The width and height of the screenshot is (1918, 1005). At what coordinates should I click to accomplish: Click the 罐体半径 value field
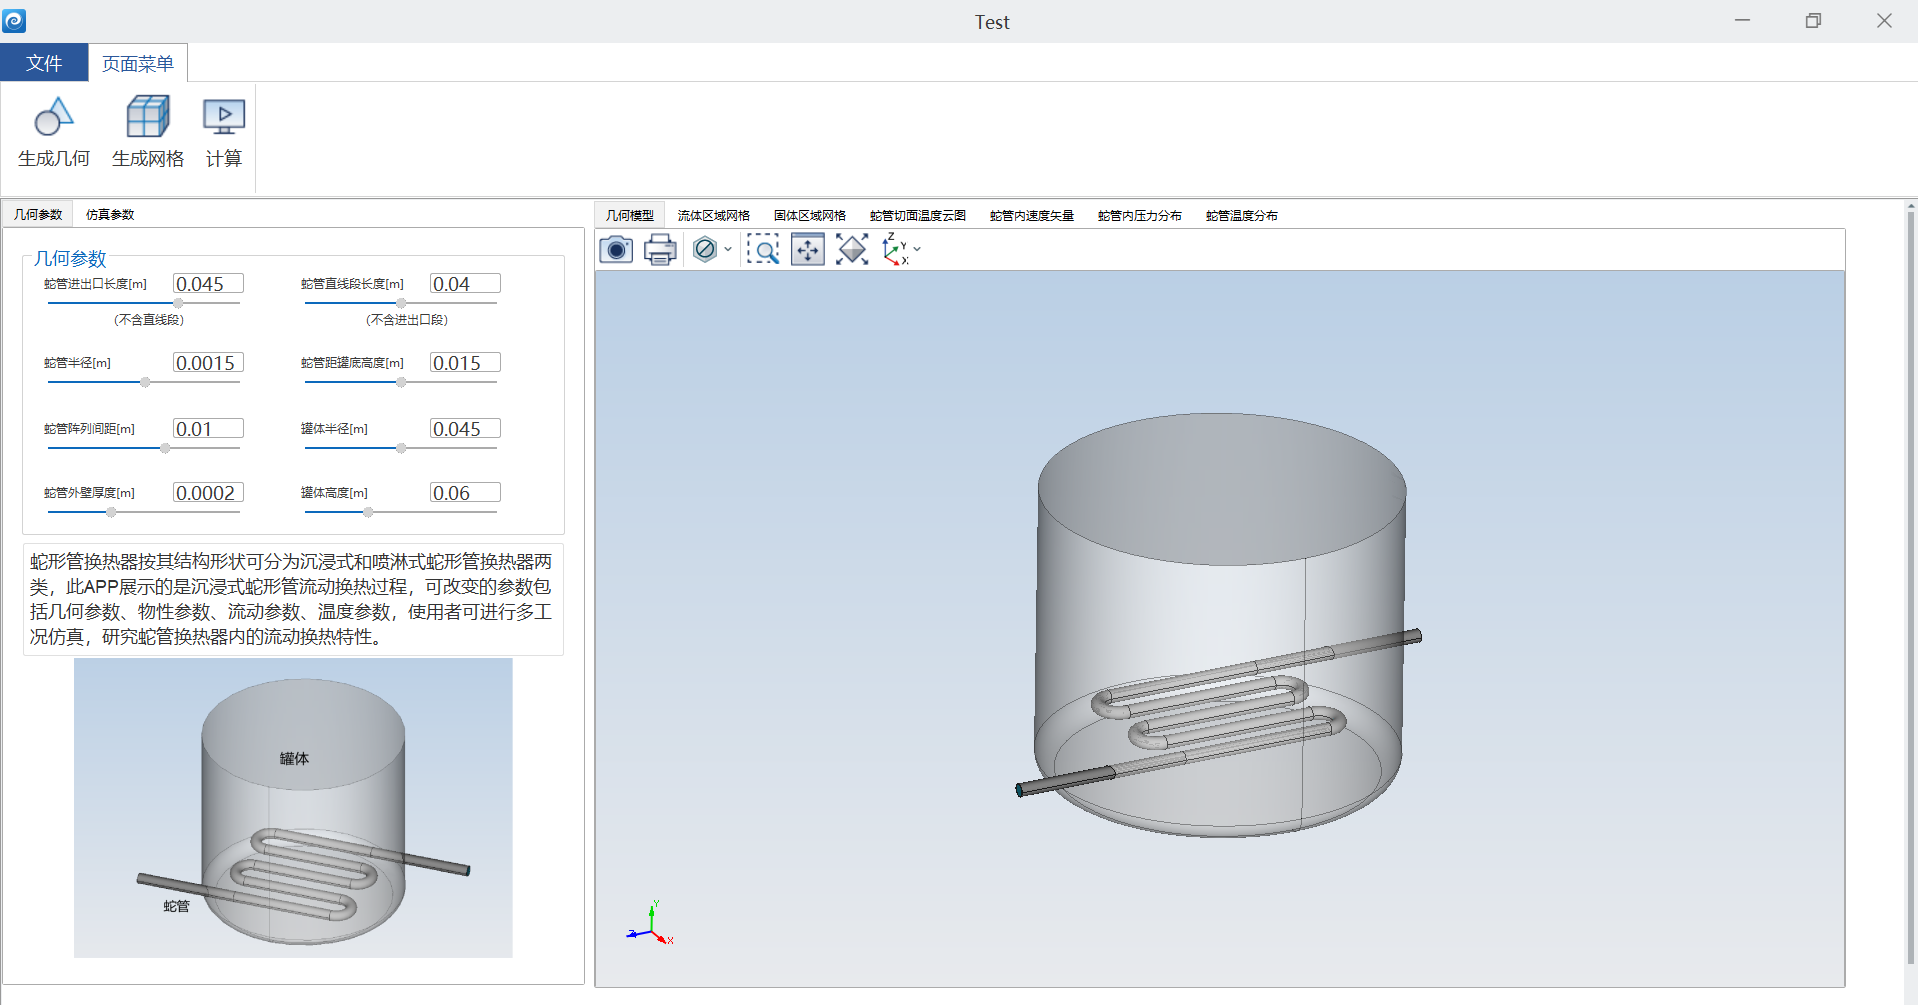click(465, 429)
